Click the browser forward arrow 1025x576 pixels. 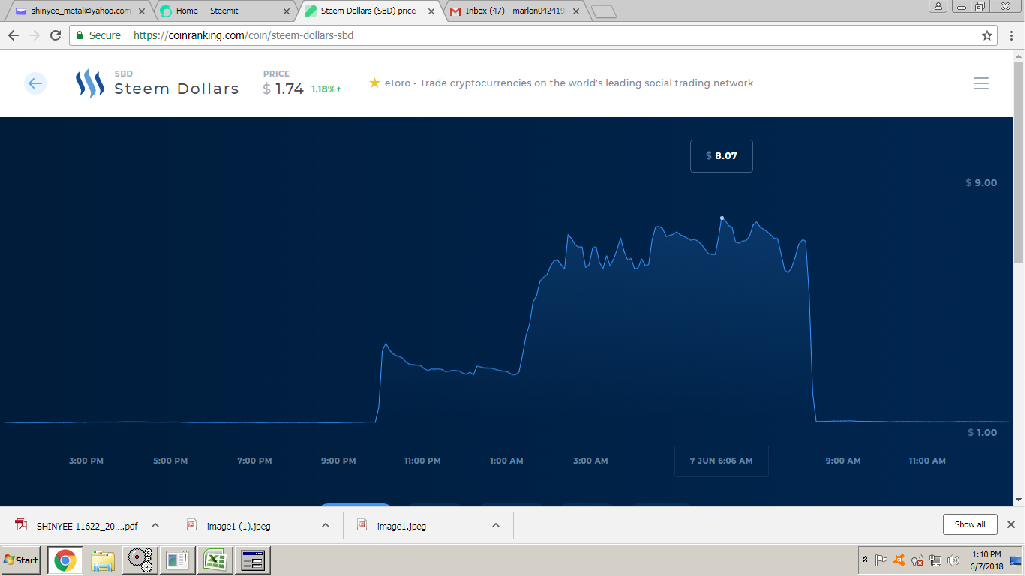(x=35, y=35)
